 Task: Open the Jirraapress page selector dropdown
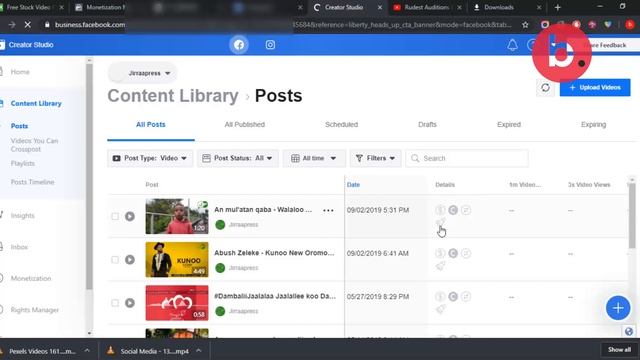[142, 73]
